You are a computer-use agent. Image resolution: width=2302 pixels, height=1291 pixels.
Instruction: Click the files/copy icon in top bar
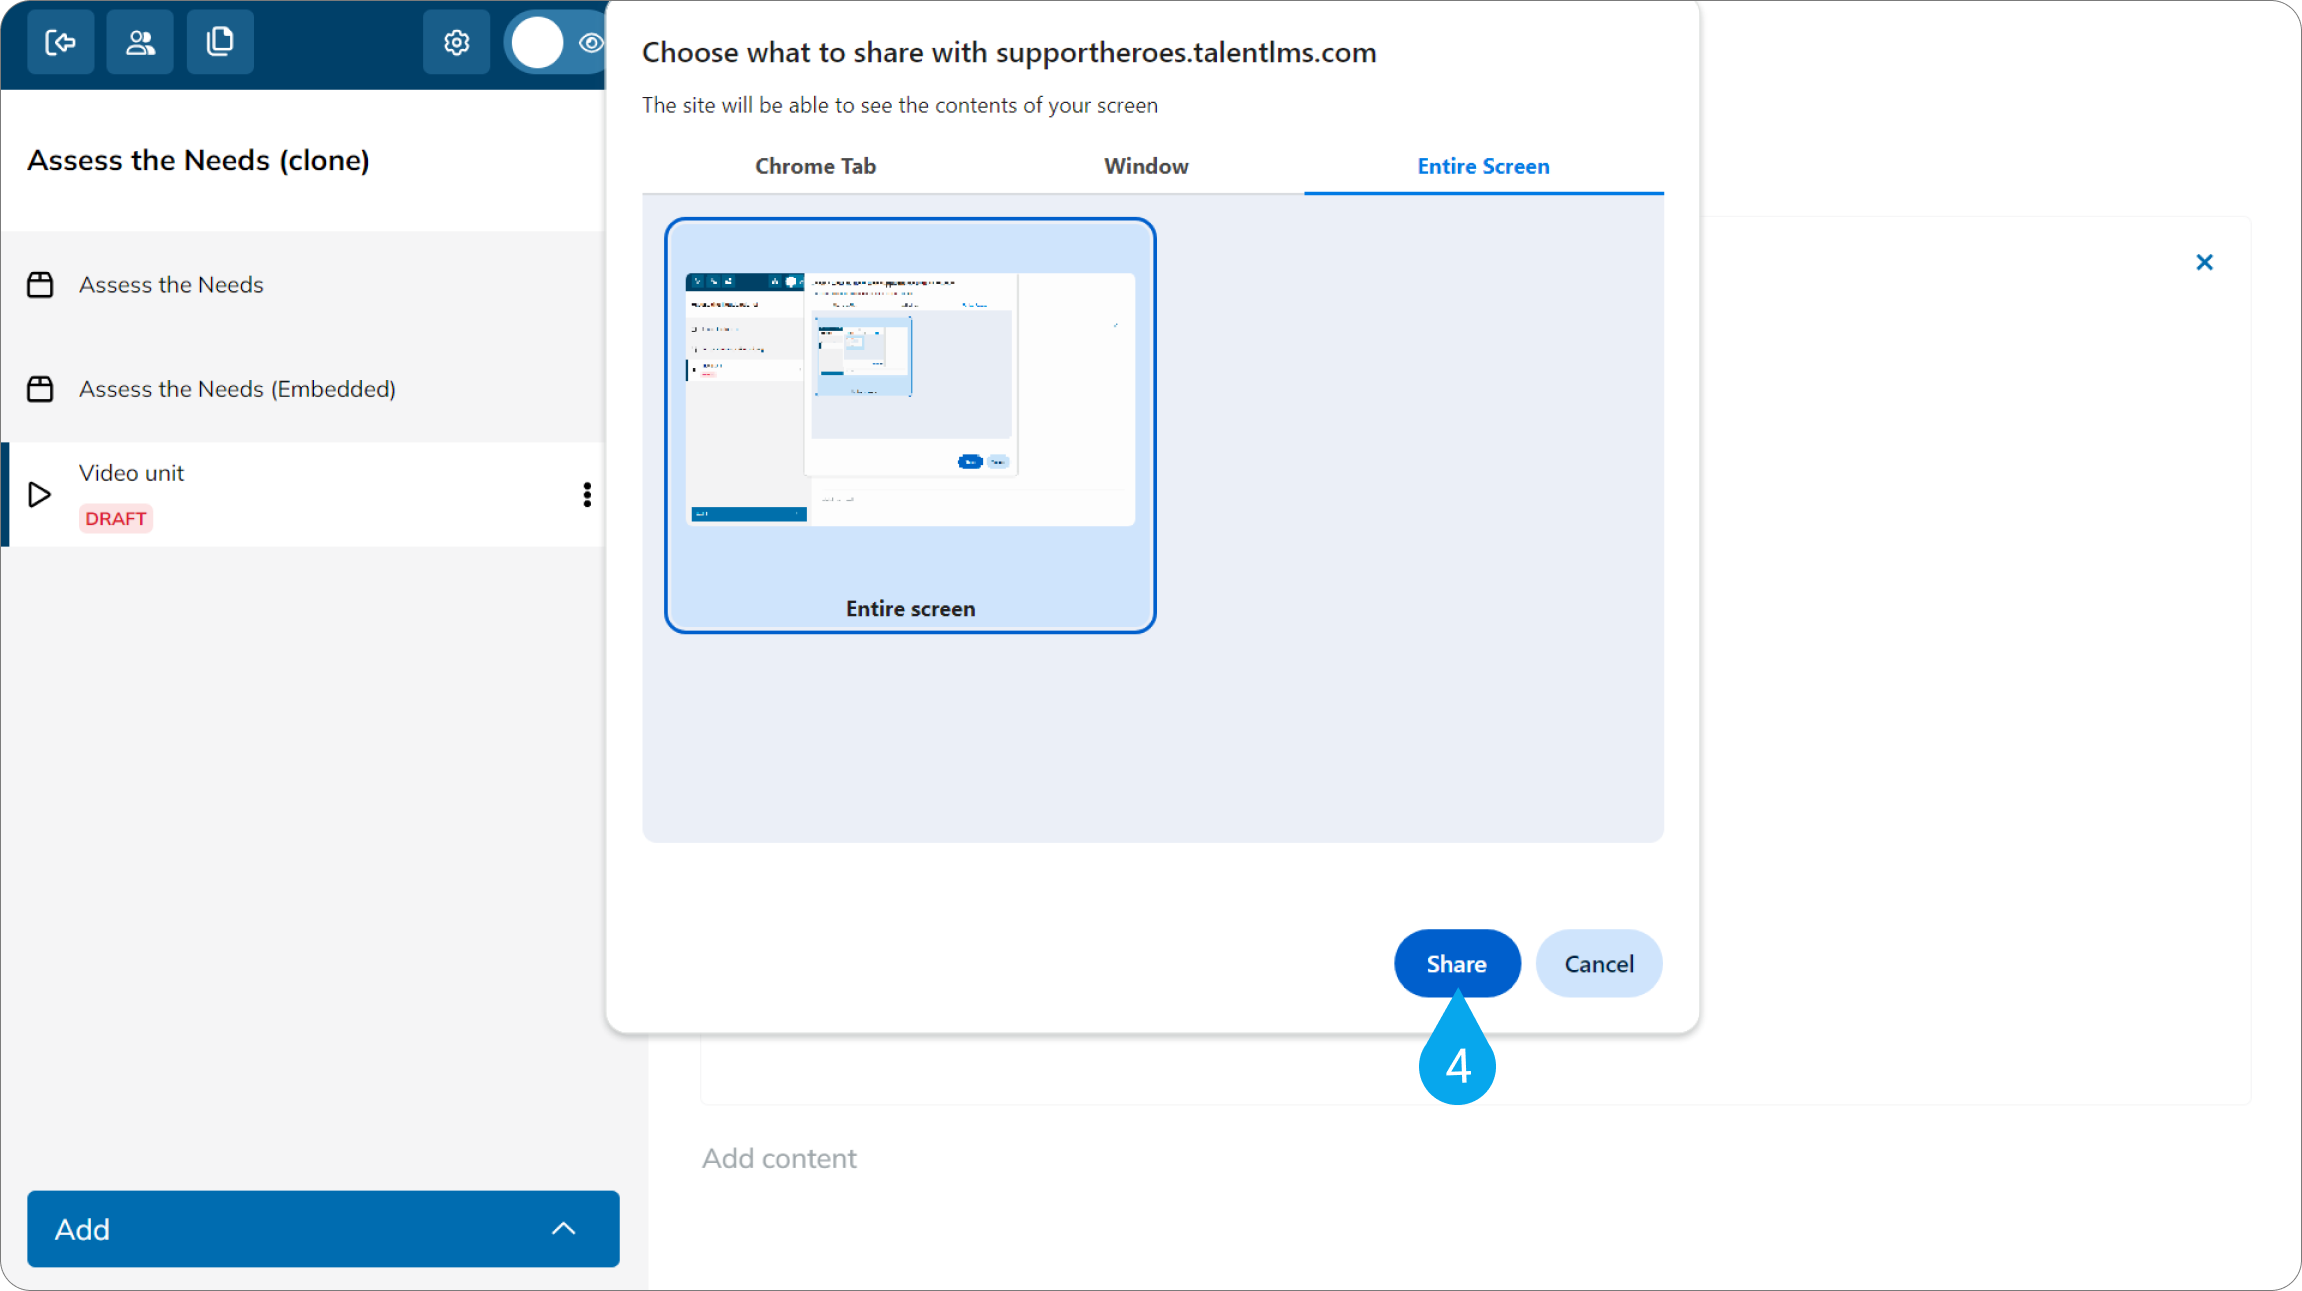(x=220, y=42)
